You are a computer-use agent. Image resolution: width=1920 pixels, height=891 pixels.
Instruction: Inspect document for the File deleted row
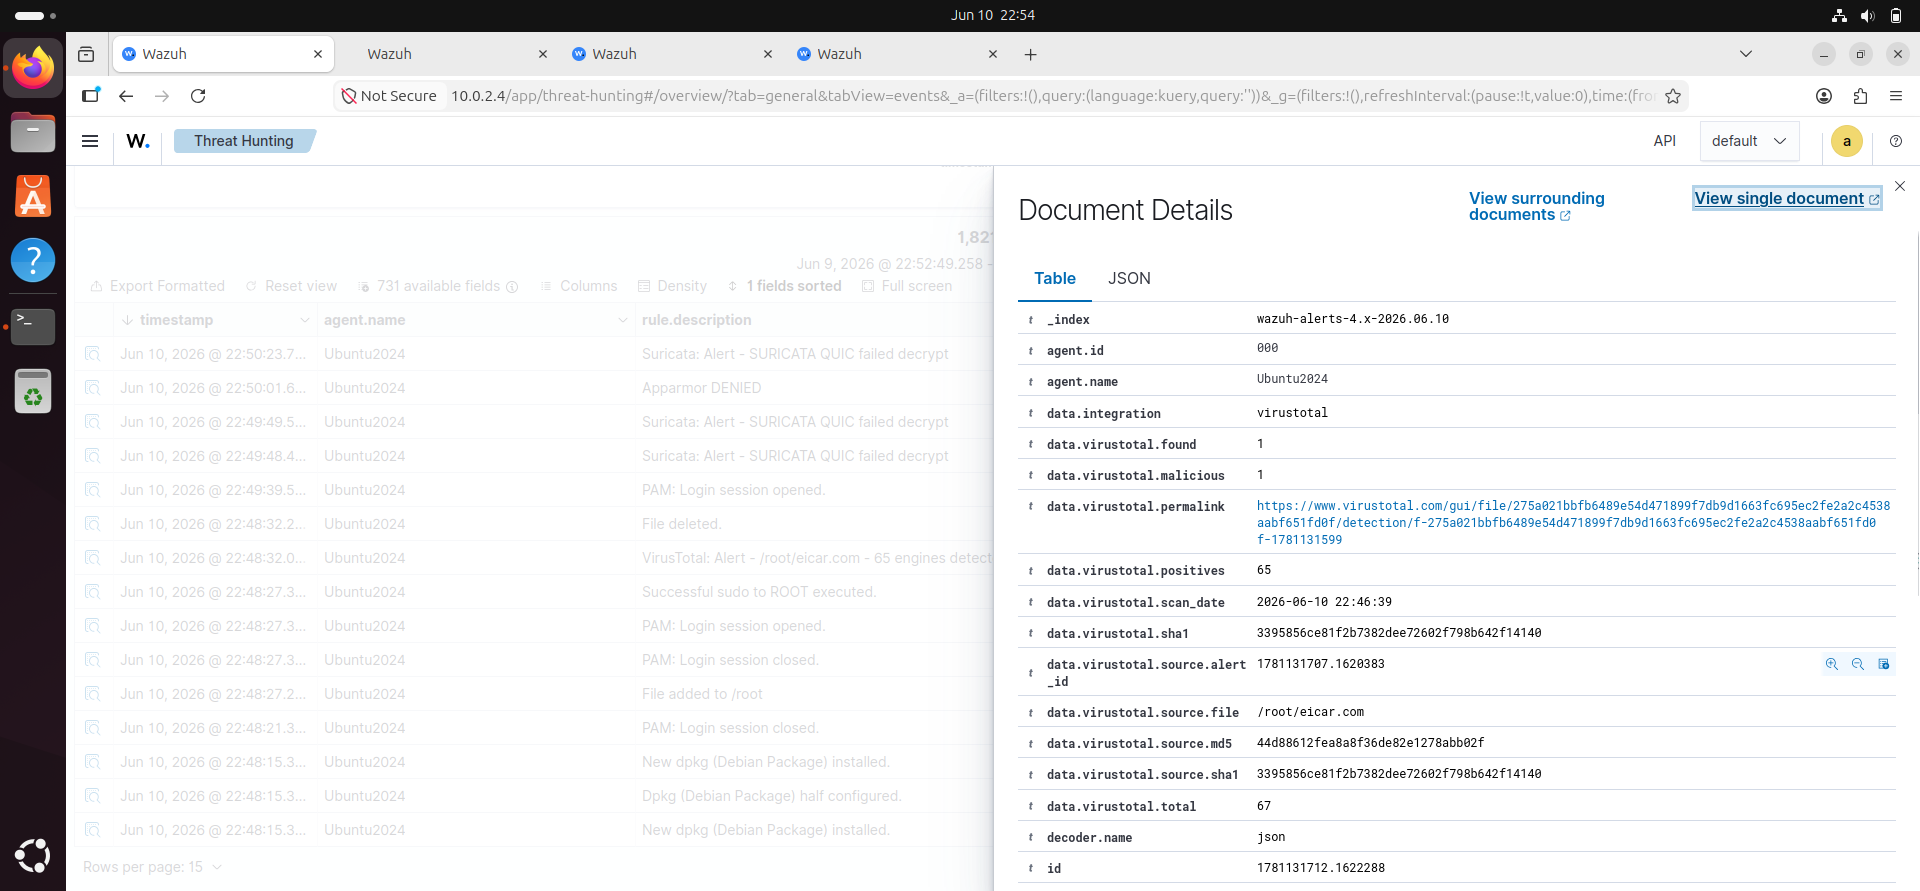pyautogui.click(x=93, y=524)
